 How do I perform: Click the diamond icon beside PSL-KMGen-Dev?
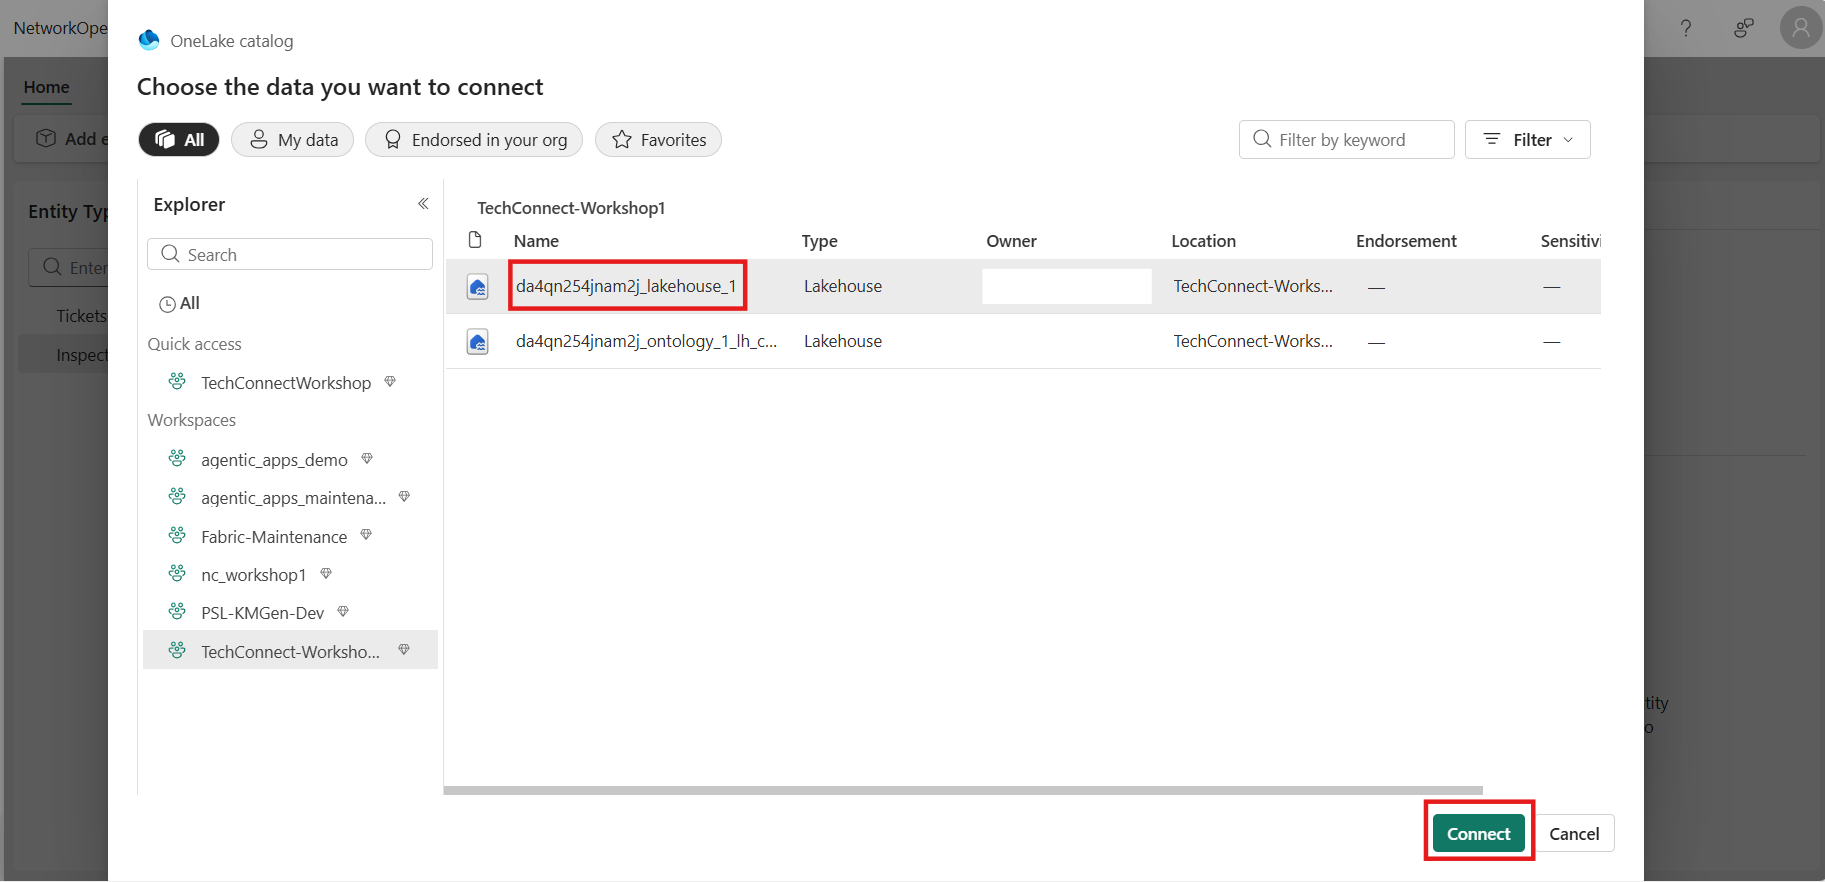pyautogui.click(x=343, y=612)
